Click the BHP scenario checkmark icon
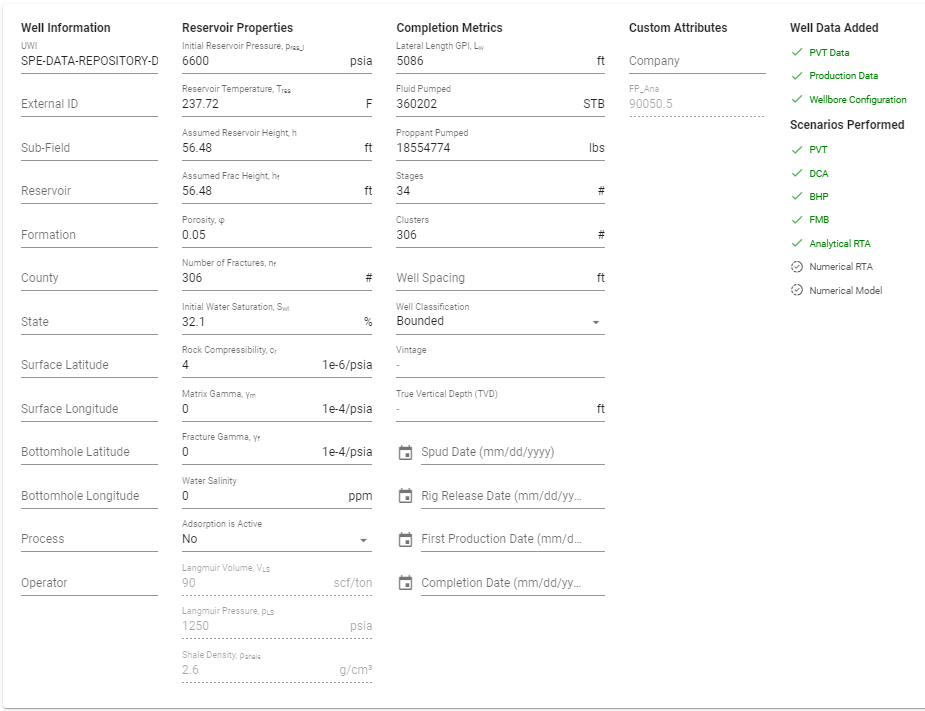 pos(797,196)
